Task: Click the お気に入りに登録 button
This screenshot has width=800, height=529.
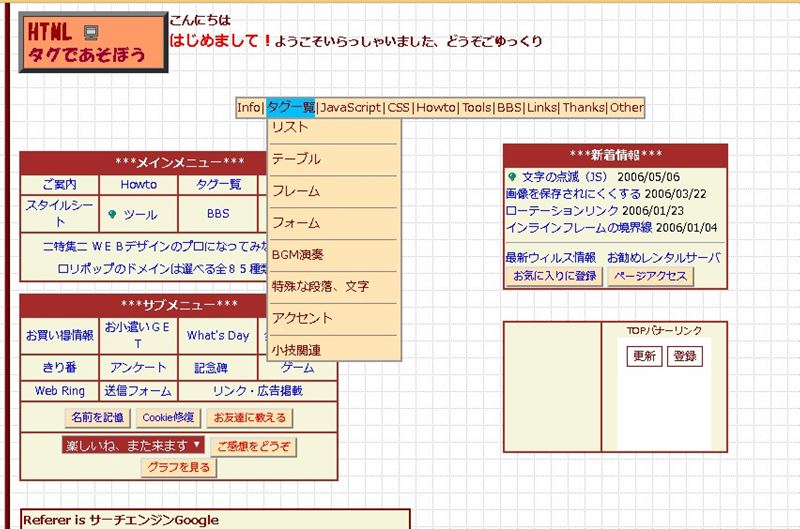Action: (x=554, y=276)
